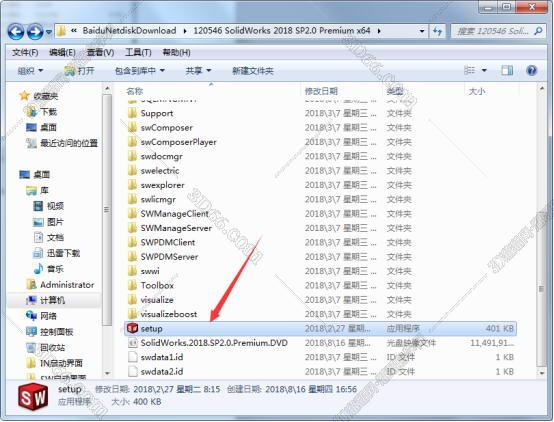The width and height of the screenshot is (554, 422).
Task: Select 收藏夹 in navigation pane
Action: (46, 96)
